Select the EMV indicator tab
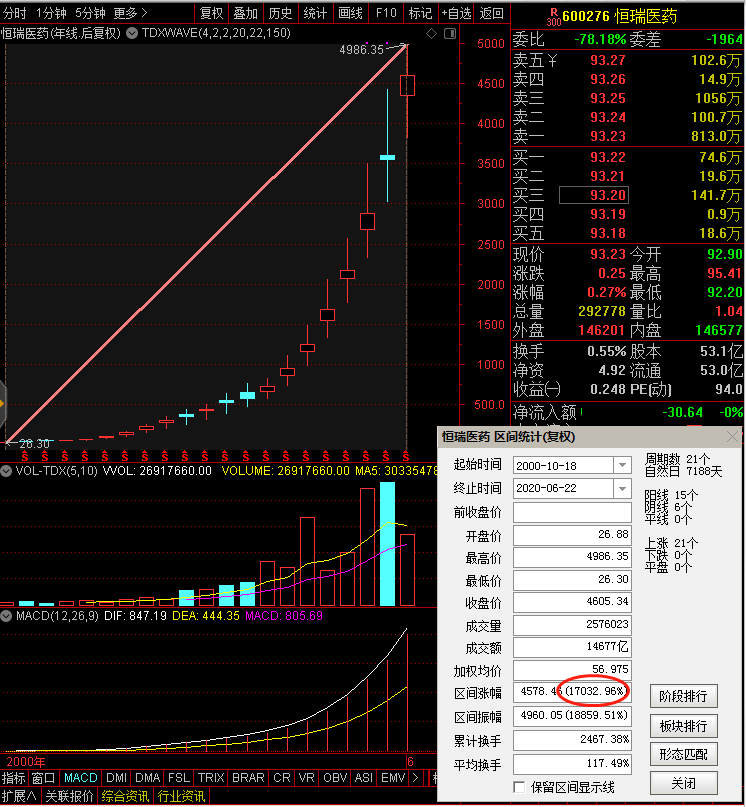746x807 pixels. (x=393, y=778)
